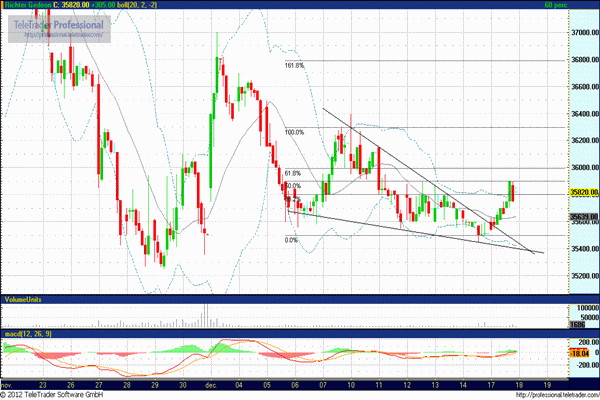
Task: Select the last red candle near 35820
Action: point(512,193)
